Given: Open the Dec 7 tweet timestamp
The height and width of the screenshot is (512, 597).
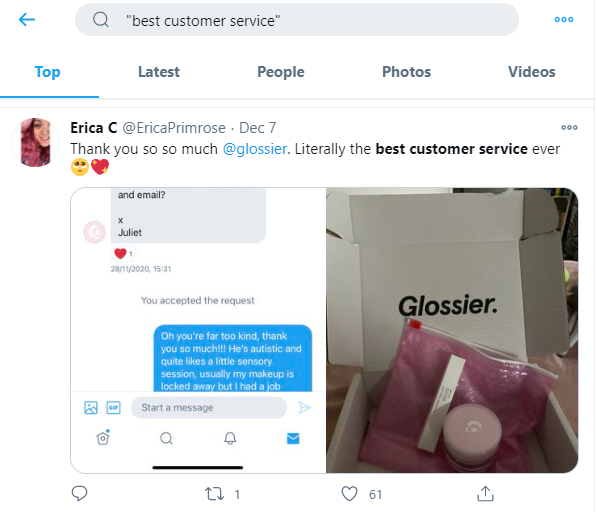Looking at the screenshot, I should pos(257,128).
